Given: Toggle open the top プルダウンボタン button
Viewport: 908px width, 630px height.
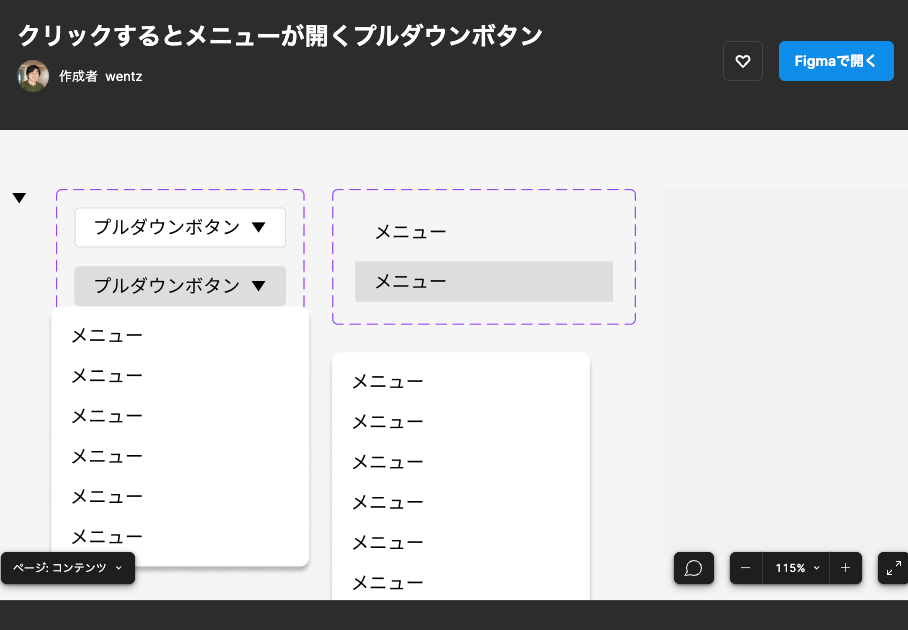Looking at the screenshot, I should (180, 227).
